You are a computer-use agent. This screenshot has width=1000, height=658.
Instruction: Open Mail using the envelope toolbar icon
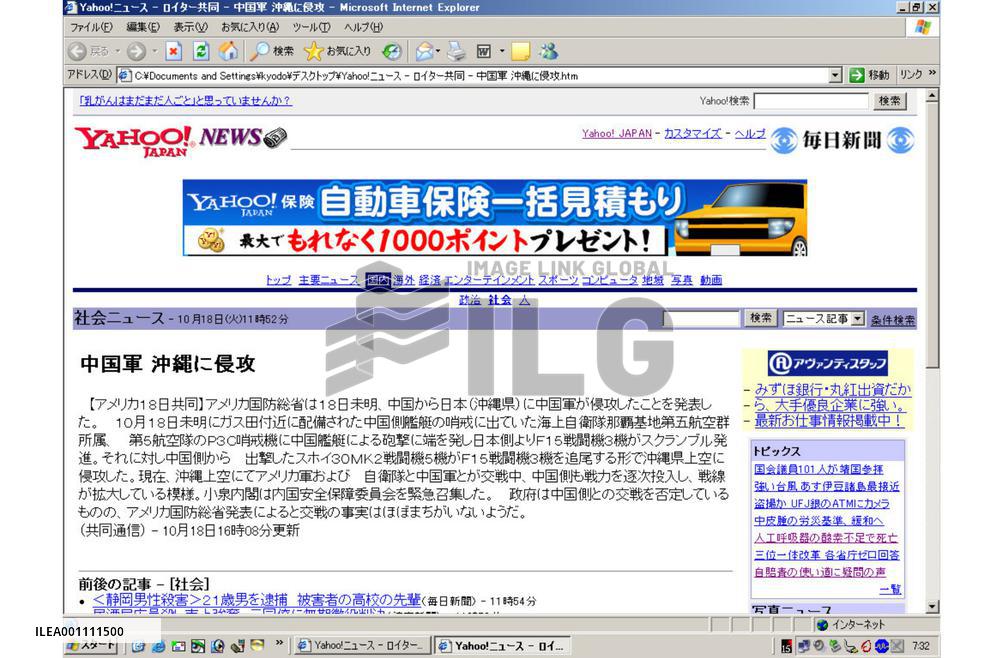click(426, 51)
